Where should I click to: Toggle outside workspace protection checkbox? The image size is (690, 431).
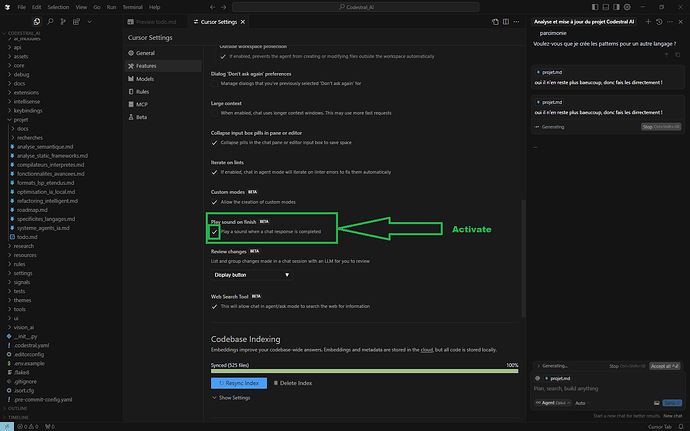223,56
